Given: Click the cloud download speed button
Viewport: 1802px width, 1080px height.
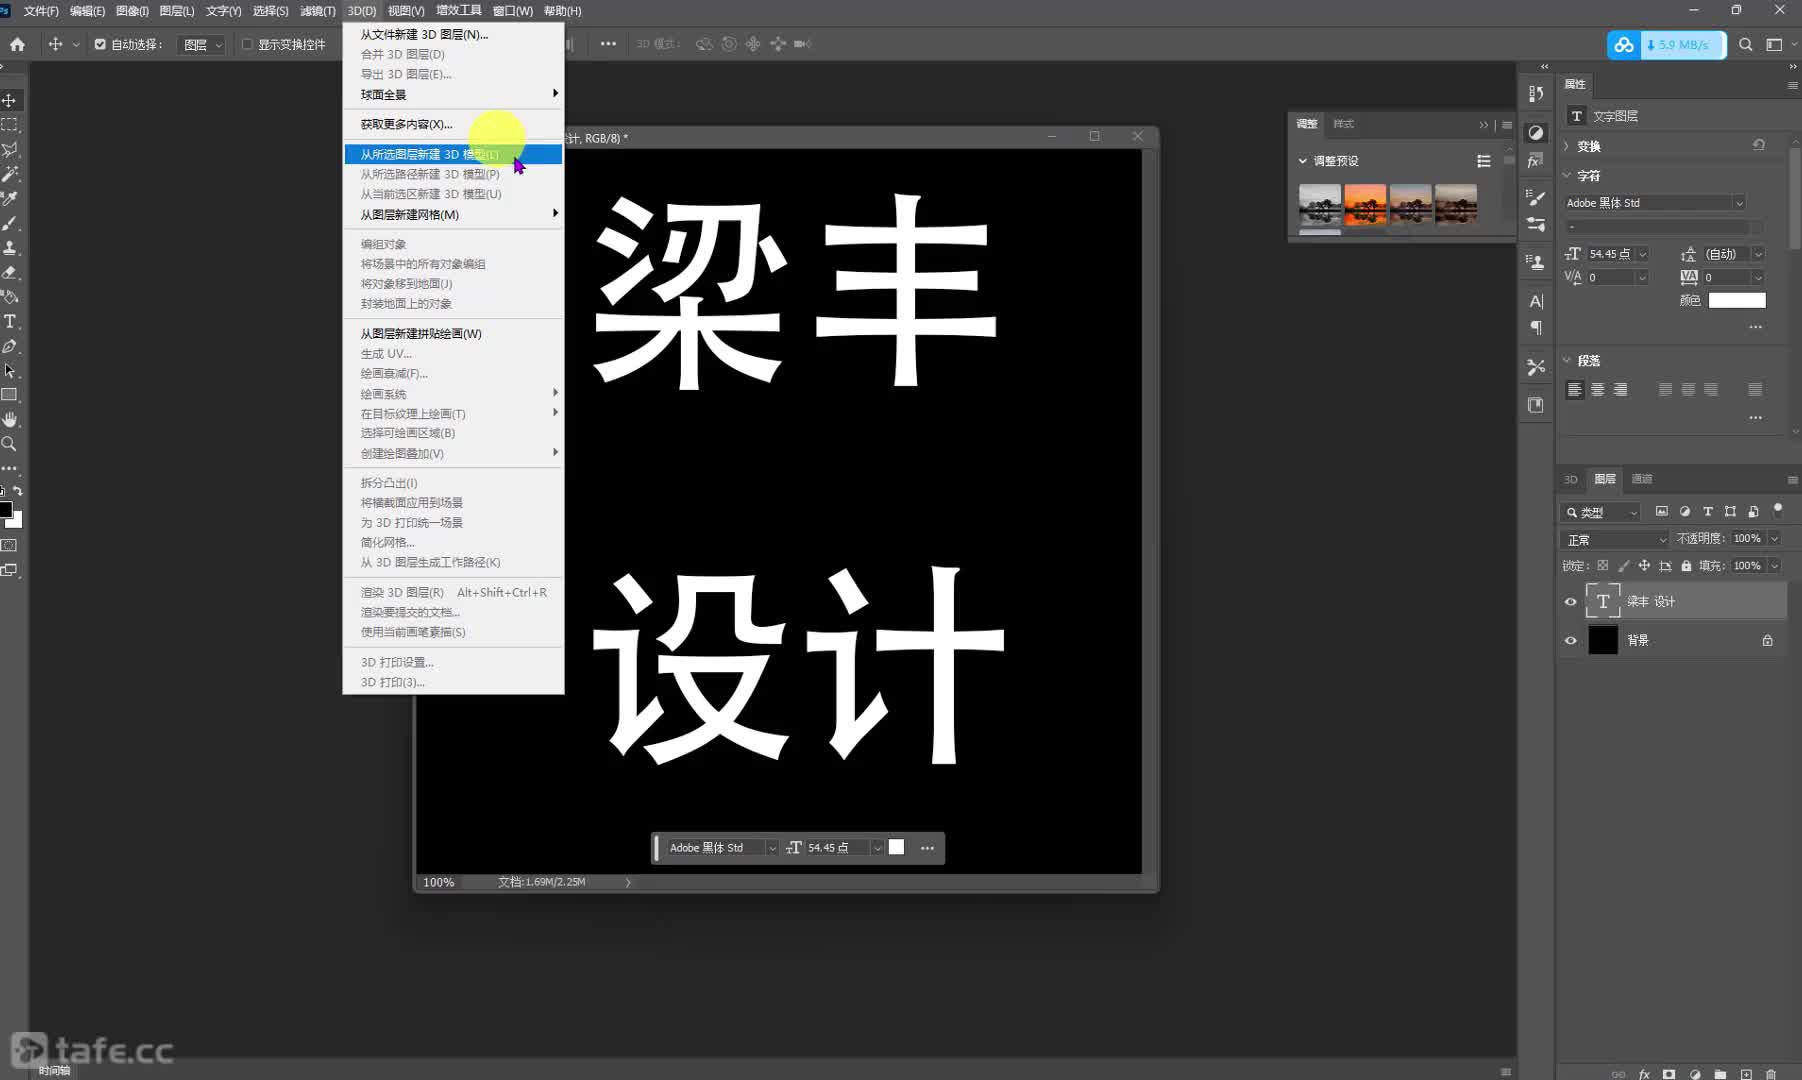Looking at the screenshot, I should pos(1667,45).
